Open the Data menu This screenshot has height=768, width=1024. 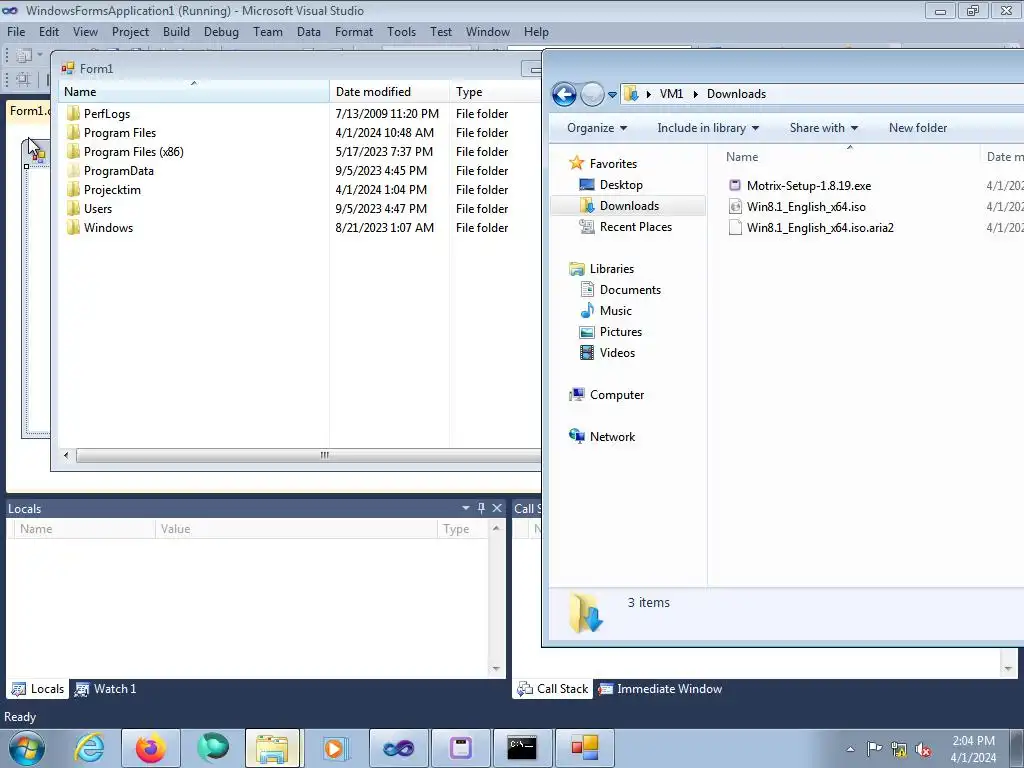pos(308,31)
